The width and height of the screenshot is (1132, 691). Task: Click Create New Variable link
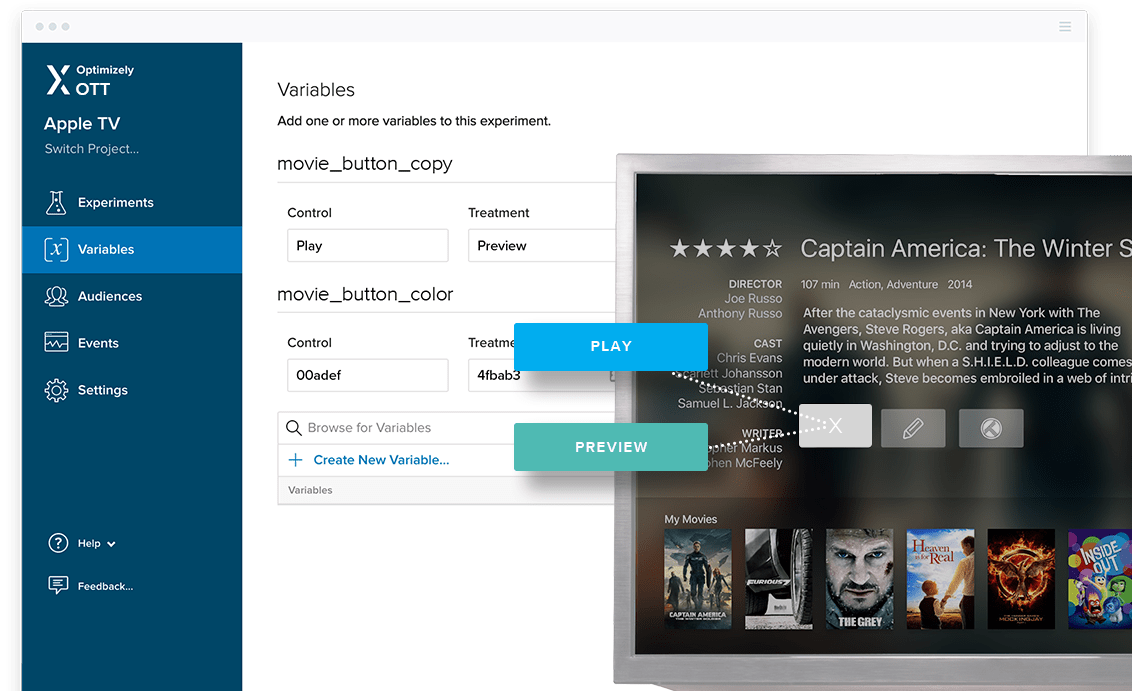pyautogui.click(x=381, y=460)
